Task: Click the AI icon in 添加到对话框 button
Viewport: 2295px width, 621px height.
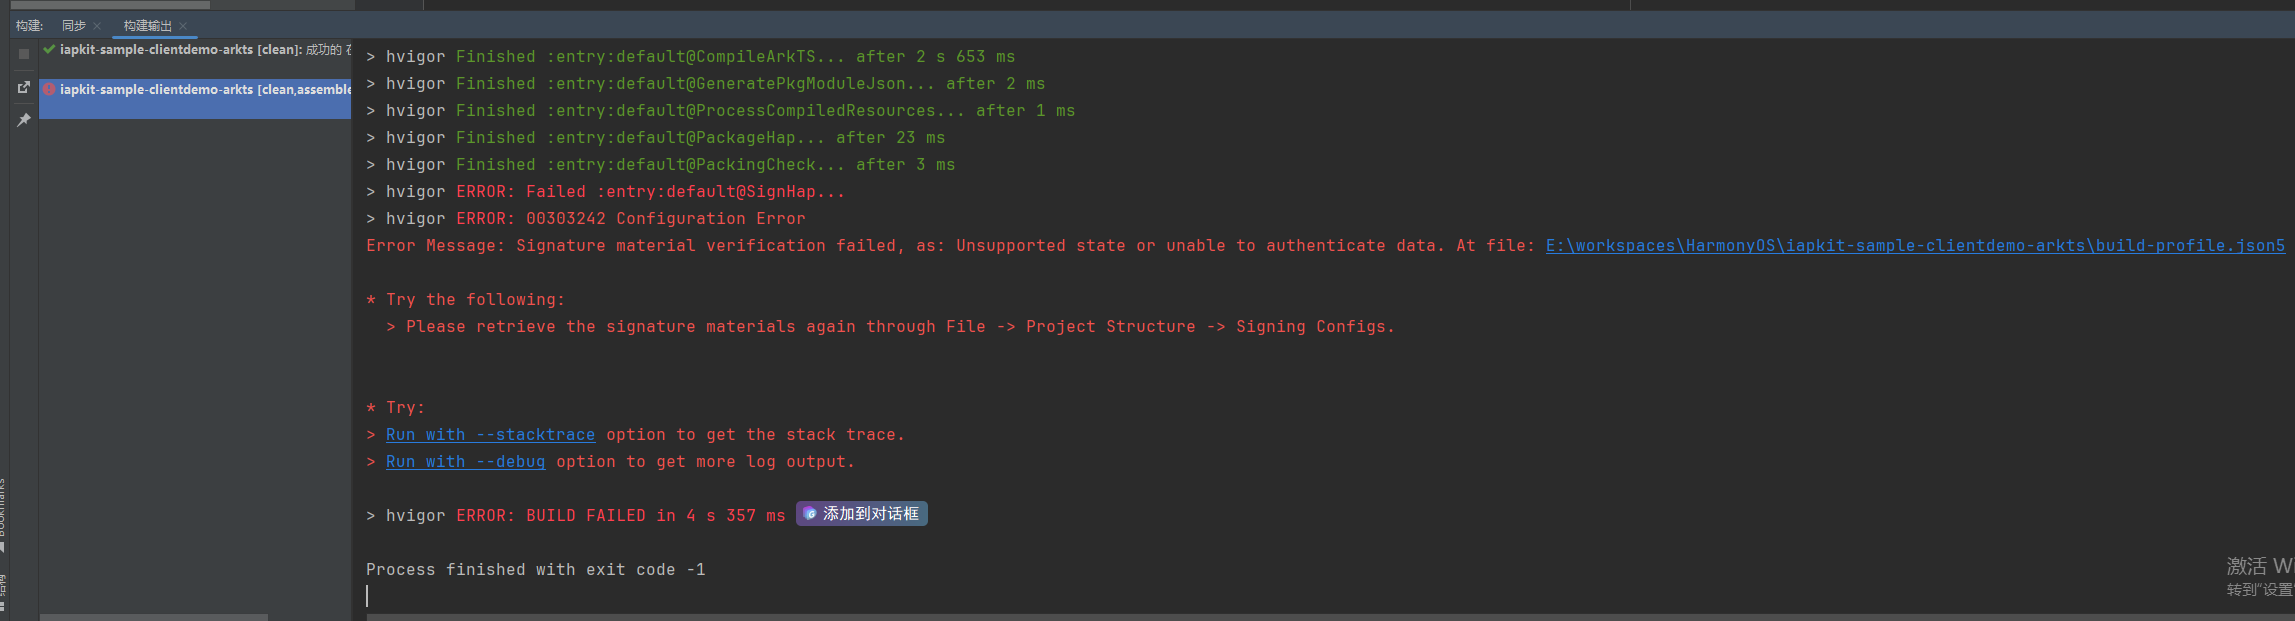Action: pos(810,514)
